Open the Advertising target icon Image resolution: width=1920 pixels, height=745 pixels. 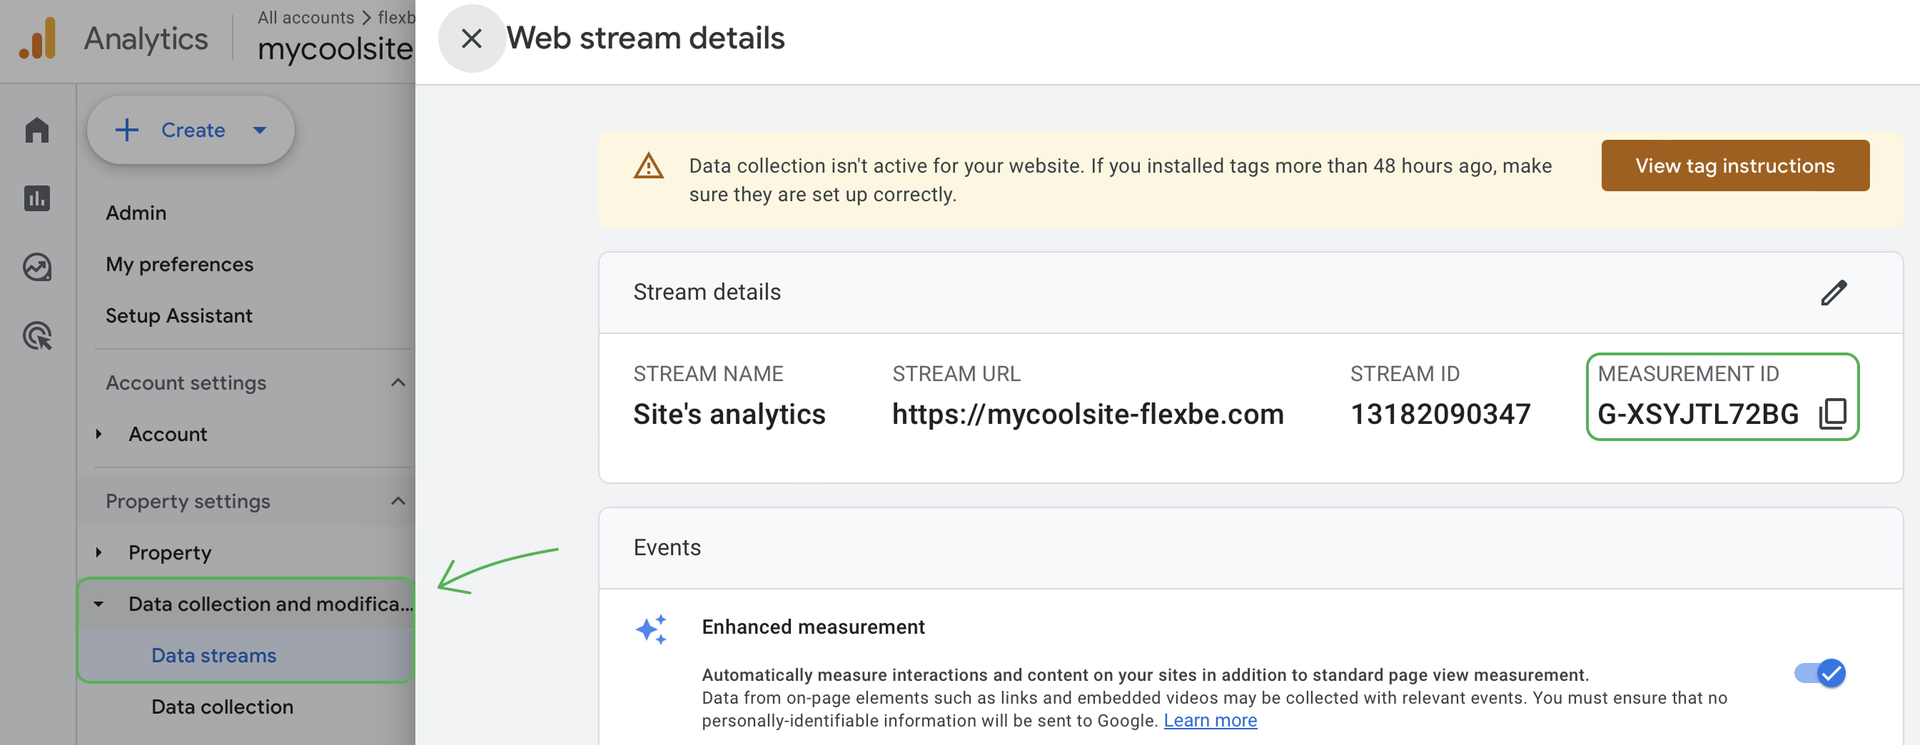[37, 336]
